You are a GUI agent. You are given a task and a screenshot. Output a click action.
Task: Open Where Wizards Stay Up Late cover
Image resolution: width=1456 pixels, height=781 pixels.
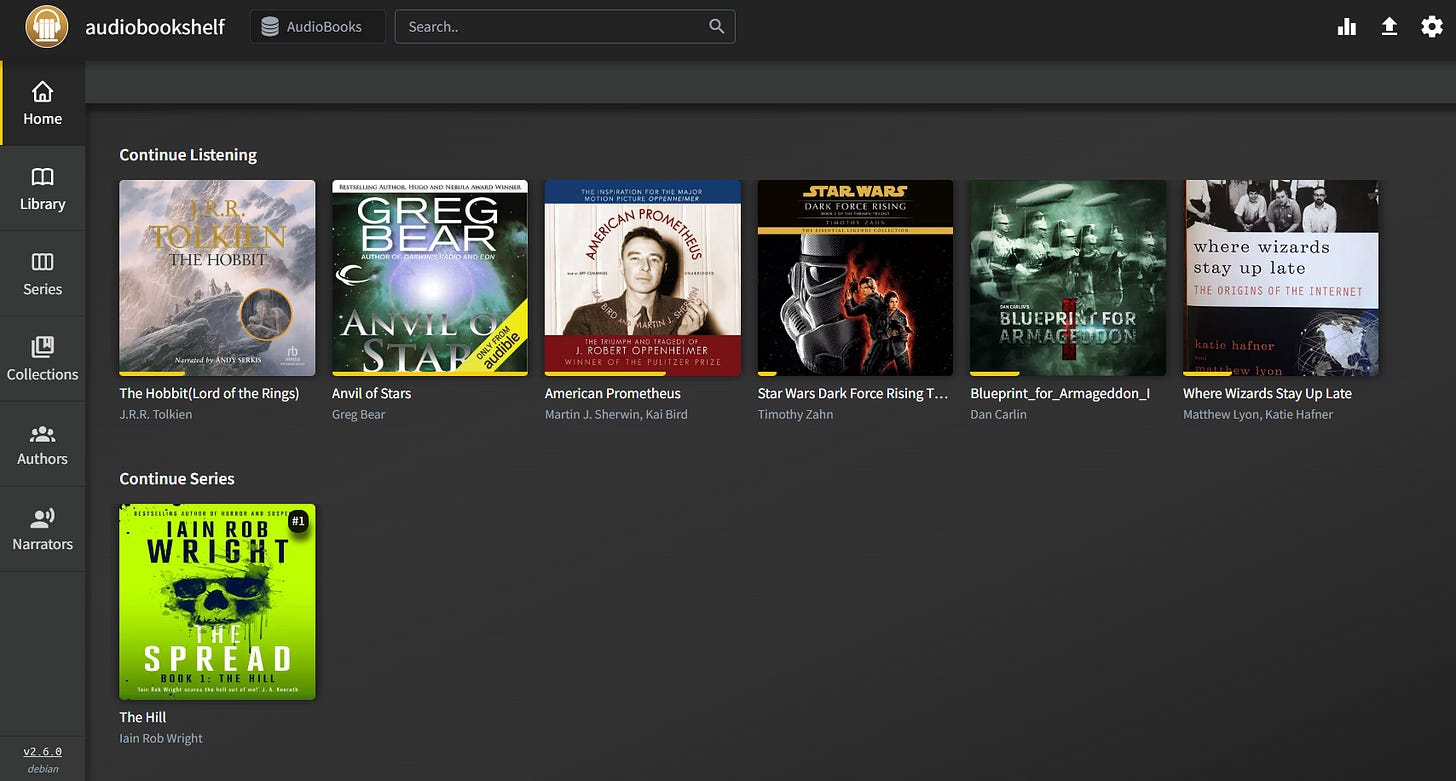coord(1281,278)
